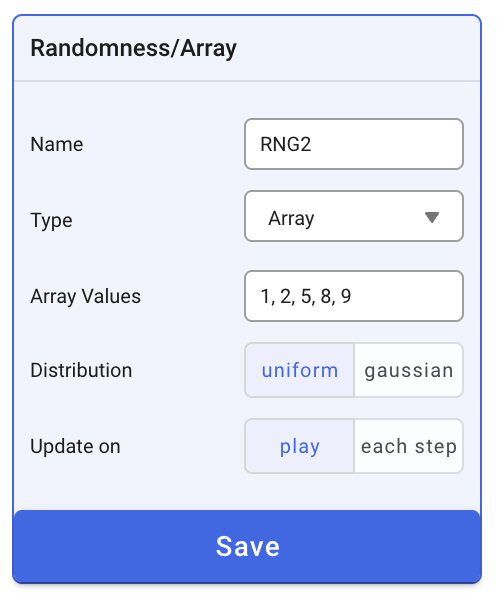Focus the Name input containing RNG2
Image resolution: width=498 pixels, height=602 pixels.
click(354, 144)
